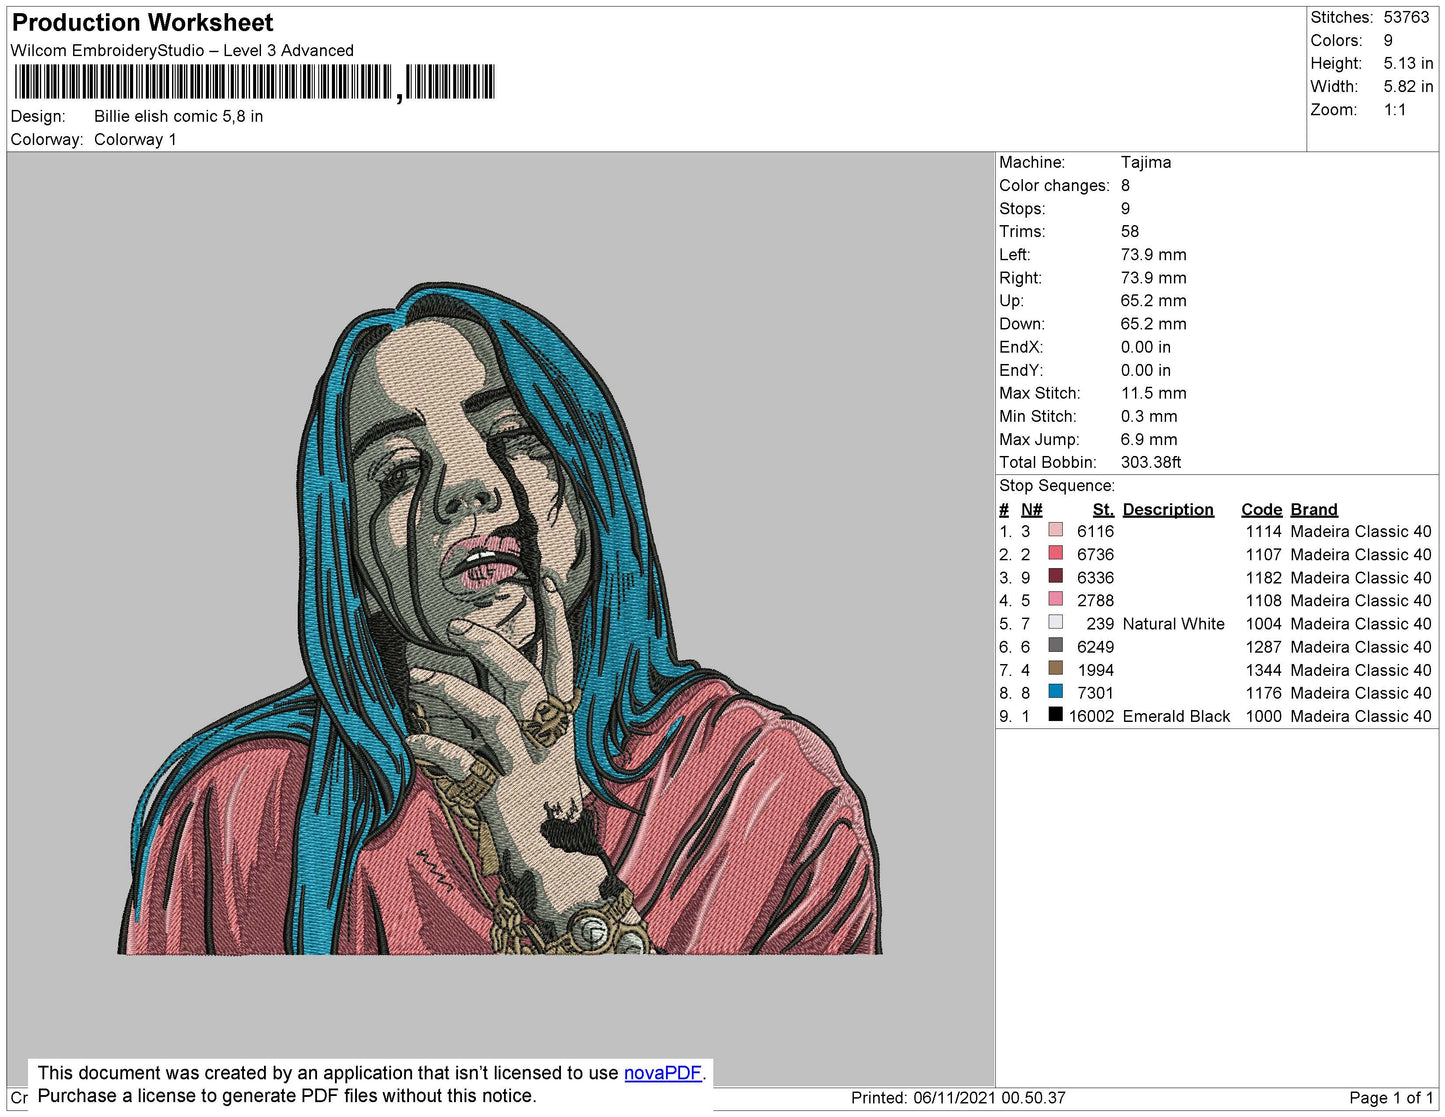This screenshot has height=1117, width=1445.
Task: Select the blue swatch for code 1176
Action: [1055, 692]
